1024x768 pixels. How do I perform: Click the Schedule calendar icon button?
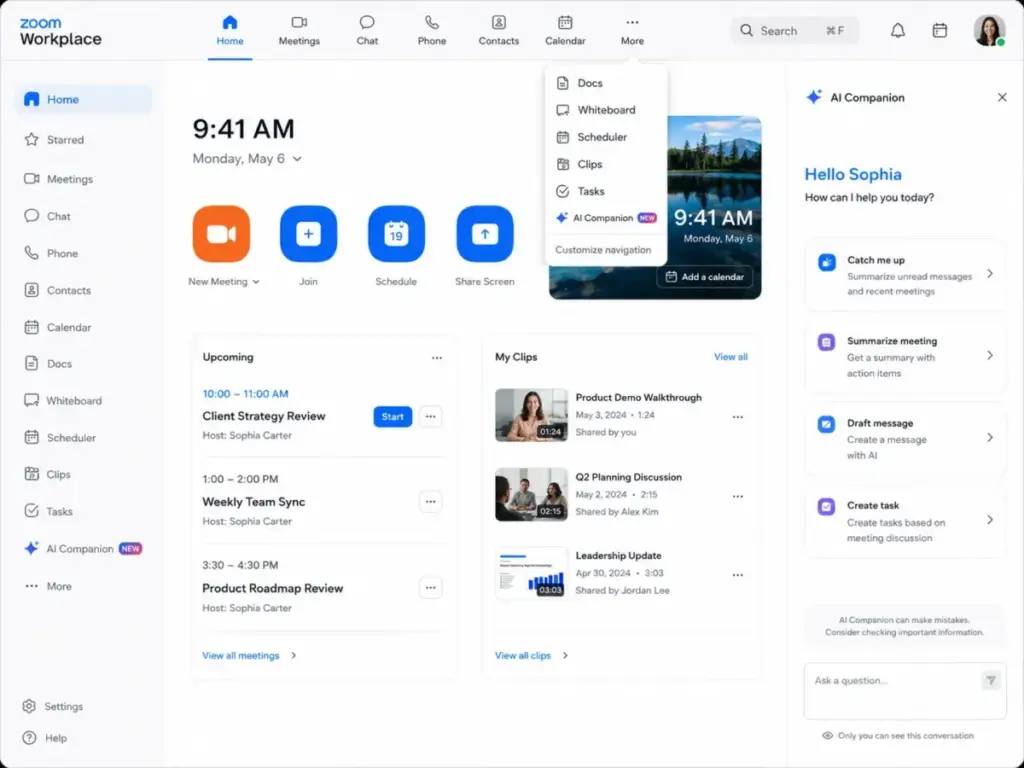point(396,234)
